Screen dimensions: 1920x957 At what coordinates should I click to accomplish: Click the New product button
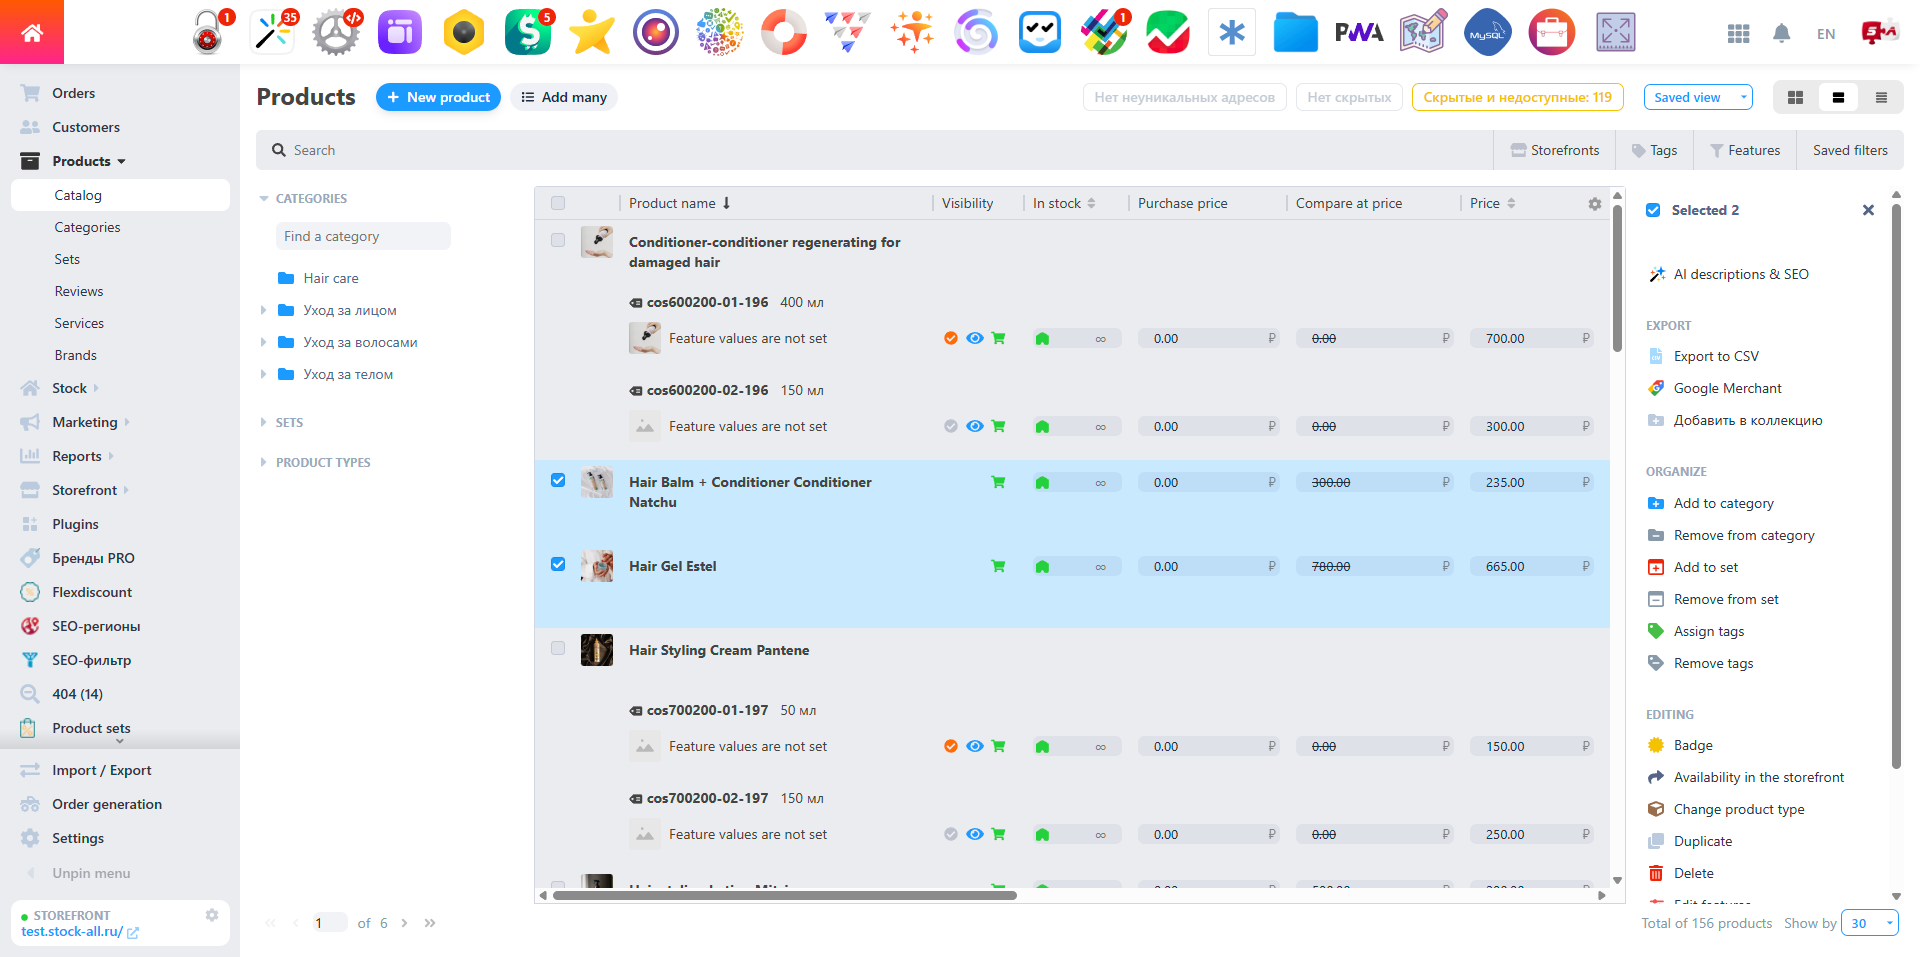(x=438, y=97)
